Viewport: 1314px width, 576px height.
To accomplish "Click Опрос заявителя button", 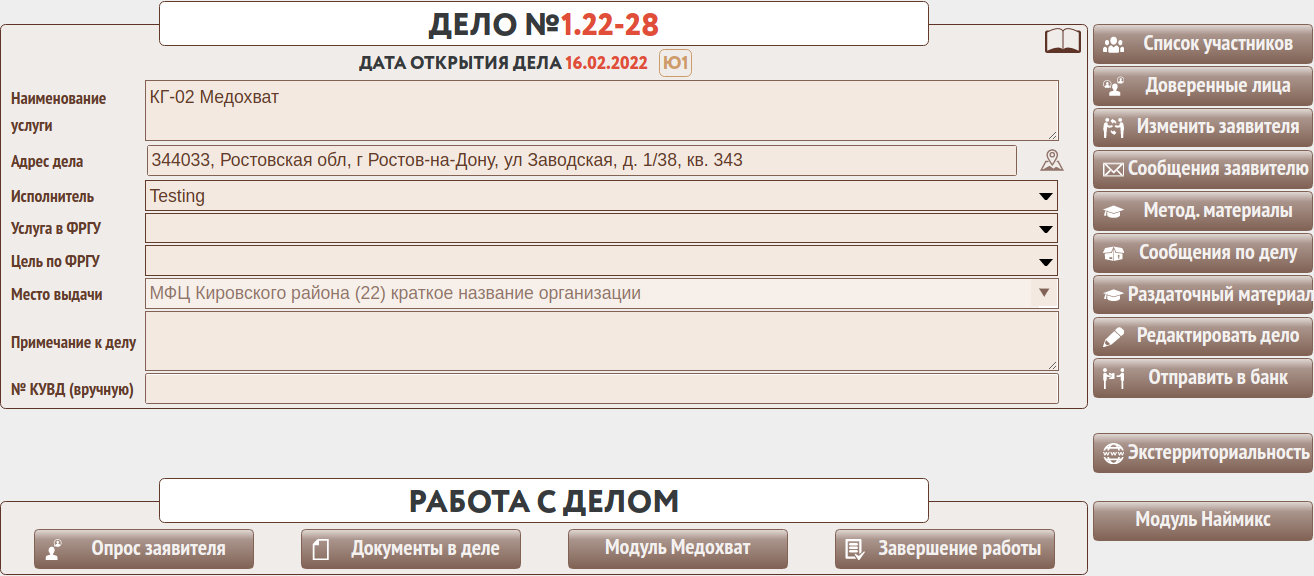I will pyautogui.click(x=144, y=549).
